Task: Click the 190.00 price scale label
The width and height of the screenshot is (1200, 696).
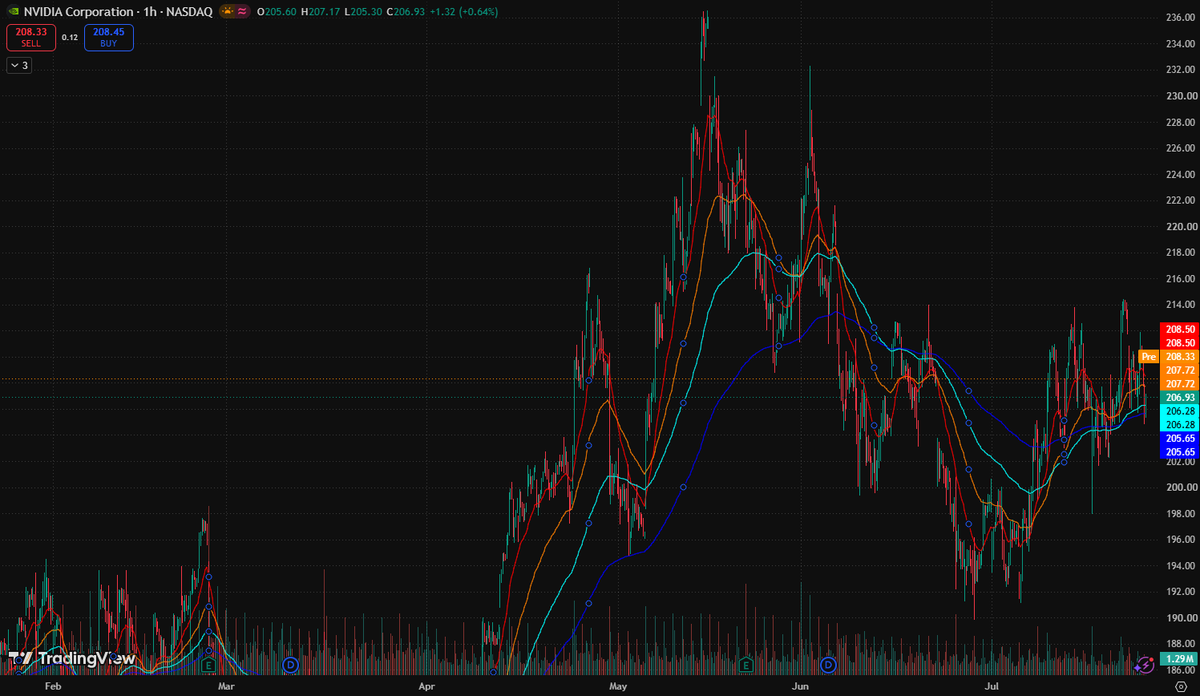Action: point(1180,618)
